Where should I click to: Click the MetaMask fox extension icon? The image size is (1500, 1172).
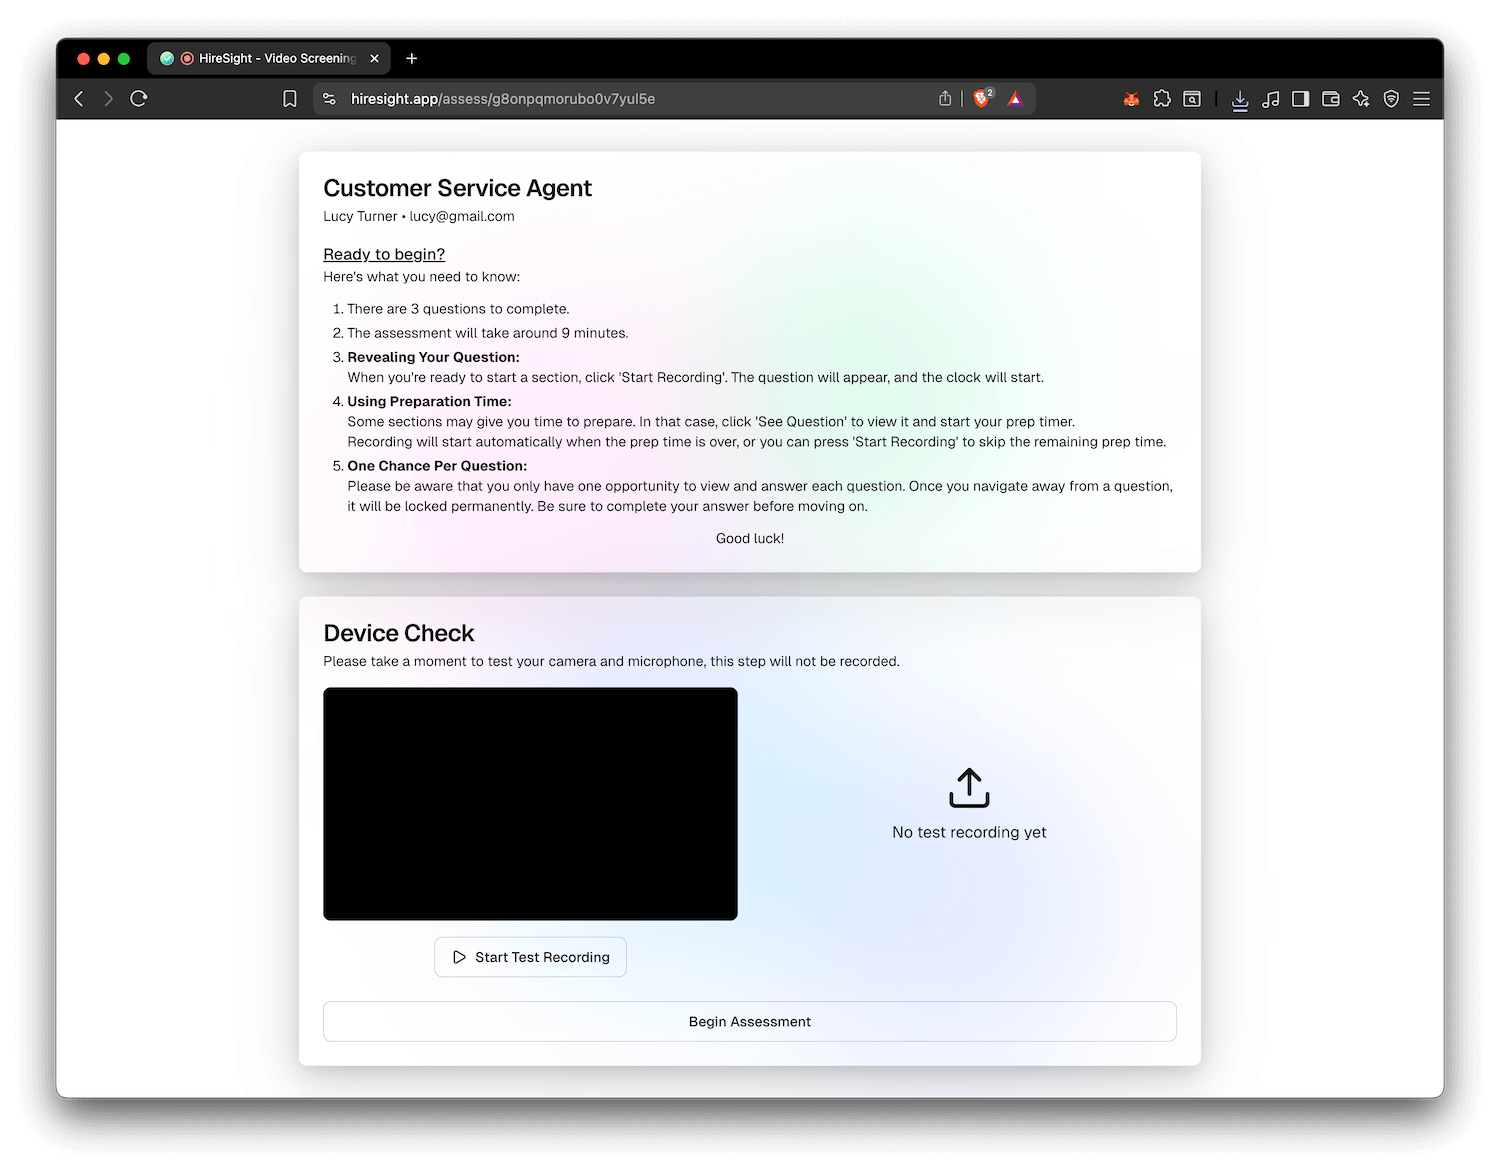(x=1131, y=99)
